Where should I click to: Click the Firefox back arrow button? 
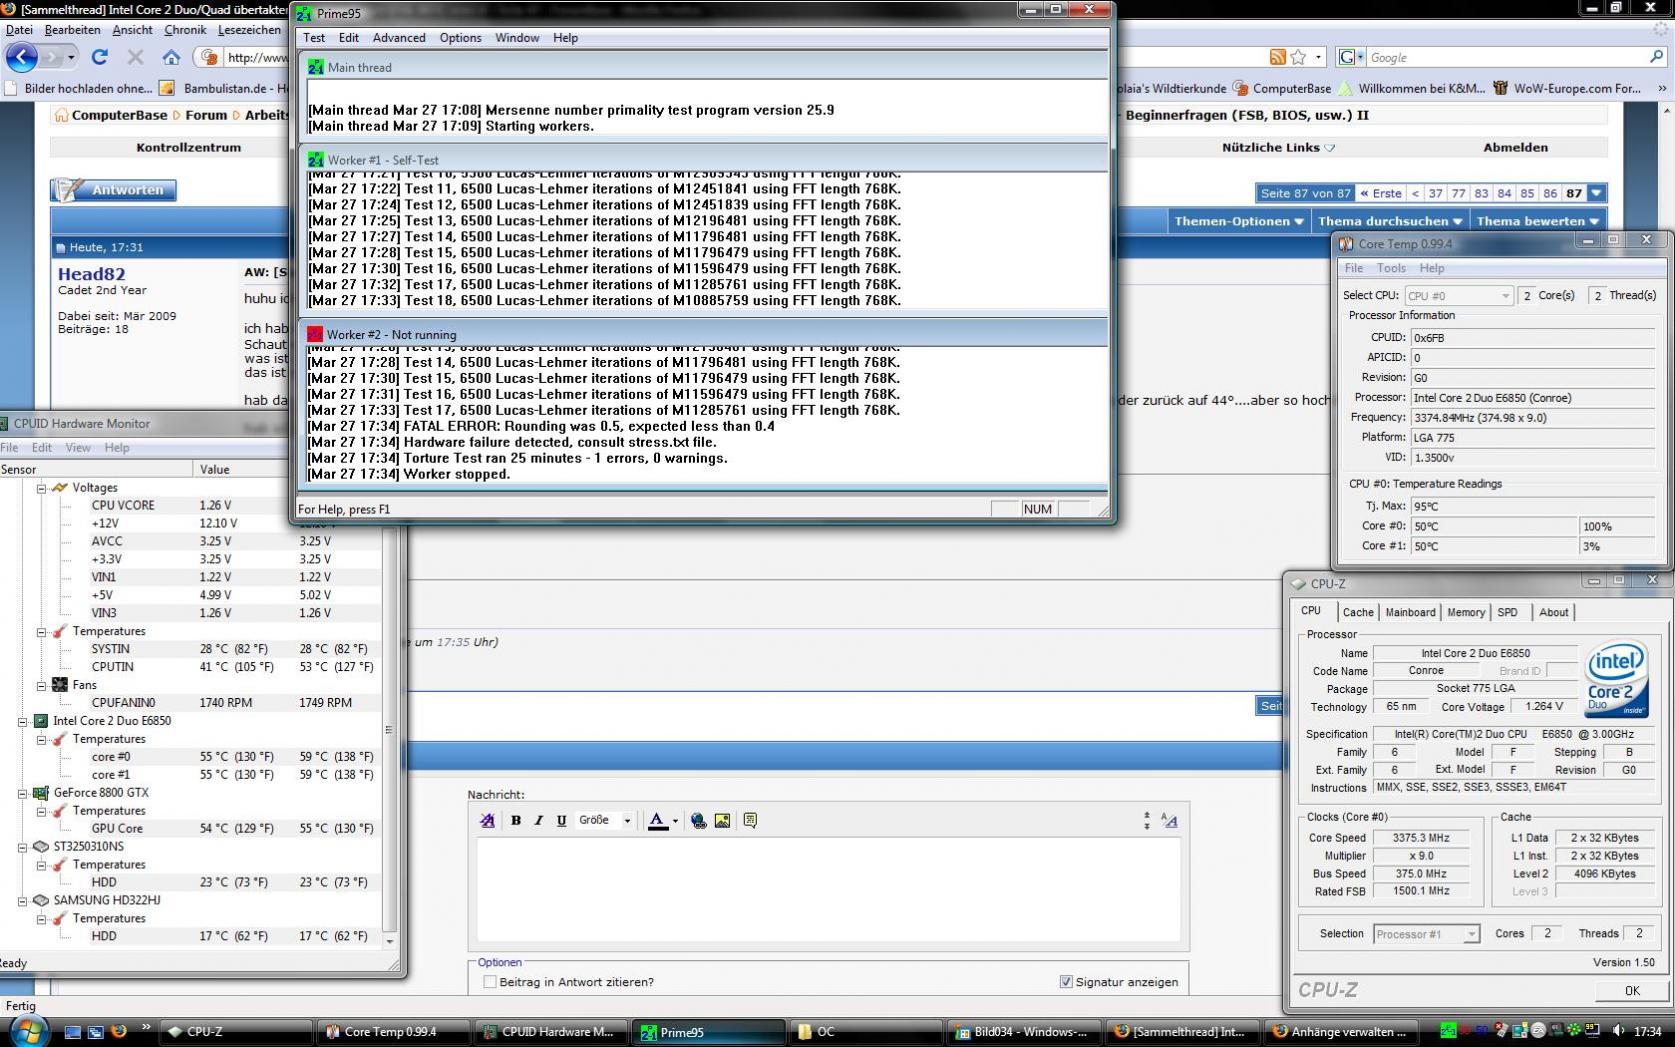pos(22,57)
